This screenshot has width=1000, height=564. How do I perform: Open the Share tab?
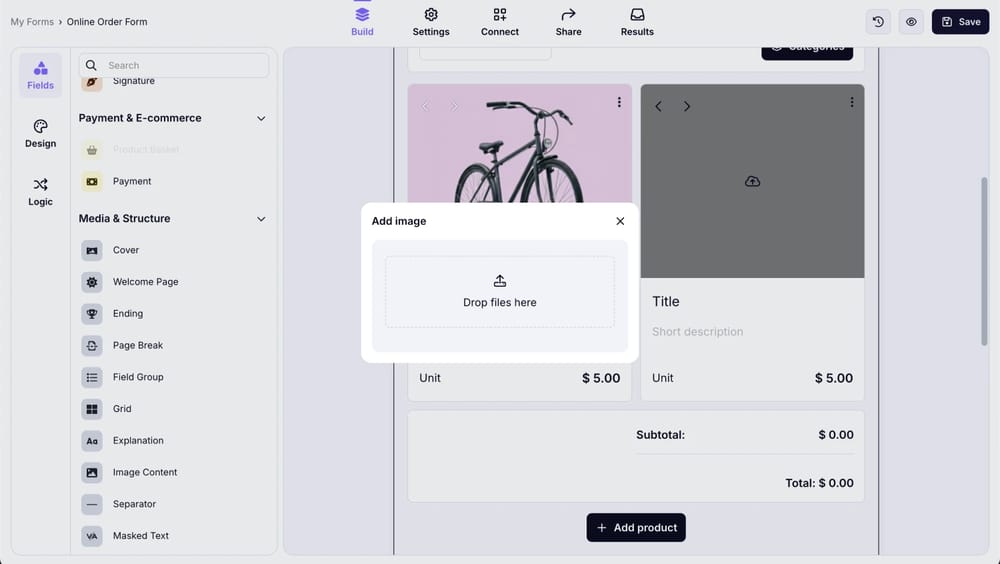point(568,22)
